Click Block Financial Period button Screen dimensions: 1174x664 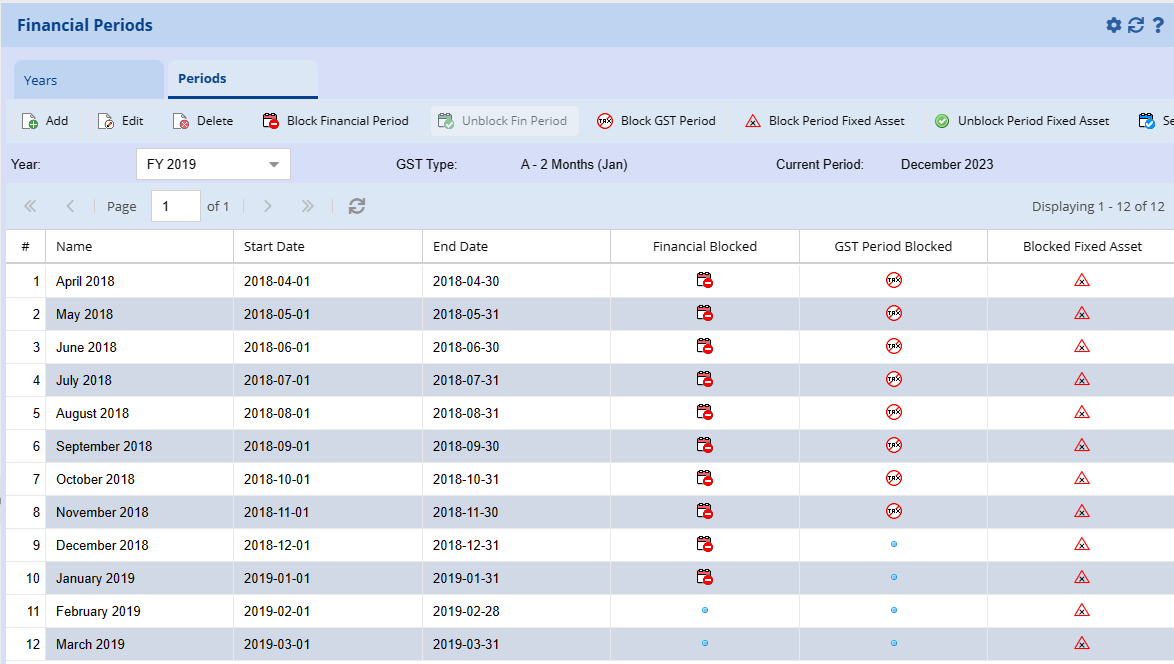[x=335, y=121]
